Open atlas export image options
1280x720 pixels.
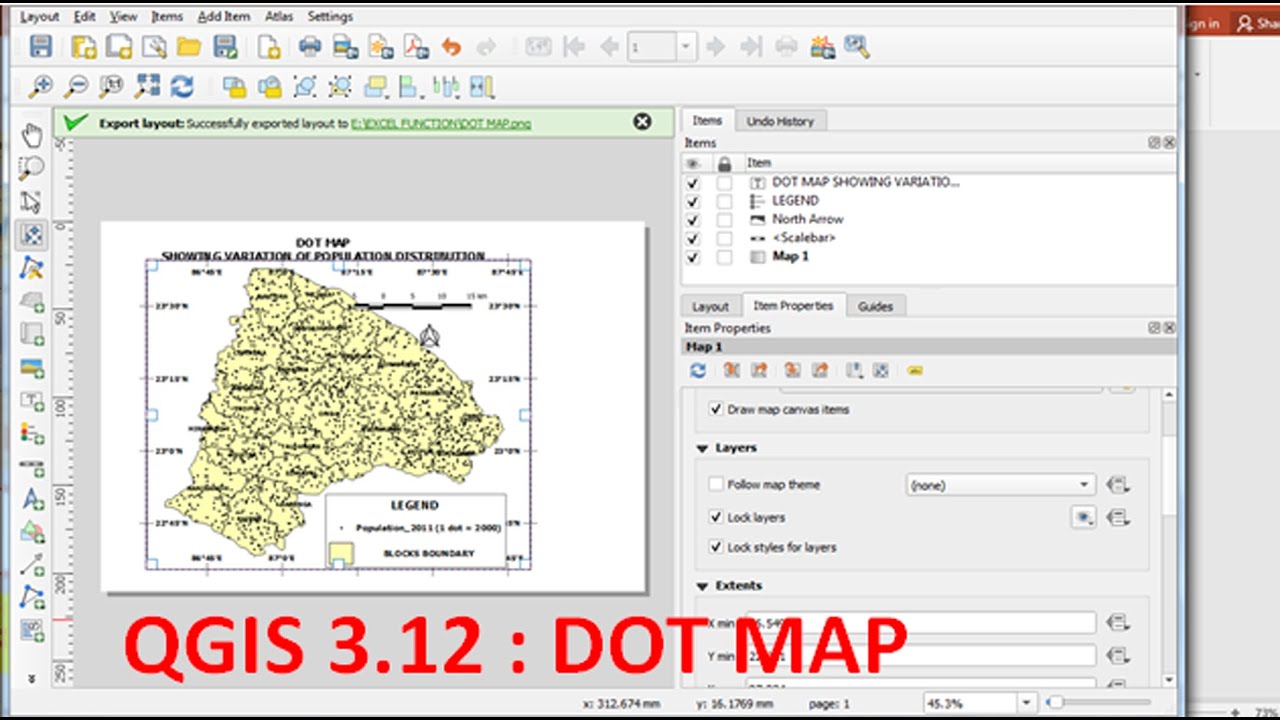click(822, 47)
